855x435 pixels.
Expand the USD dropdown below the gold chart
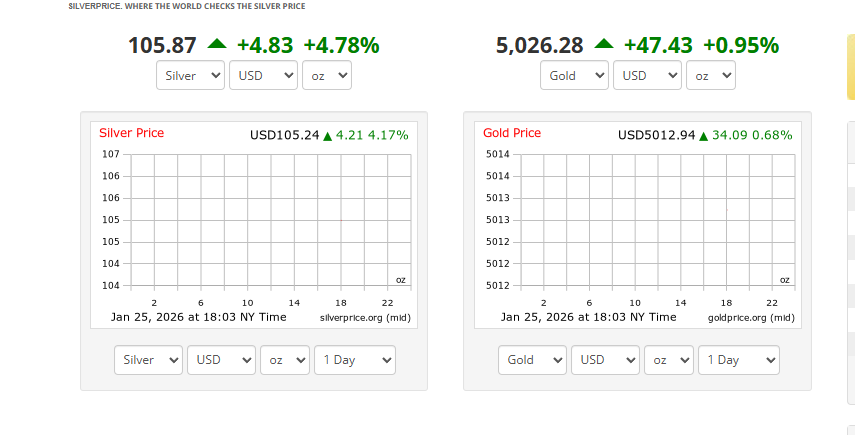point(605,360)
